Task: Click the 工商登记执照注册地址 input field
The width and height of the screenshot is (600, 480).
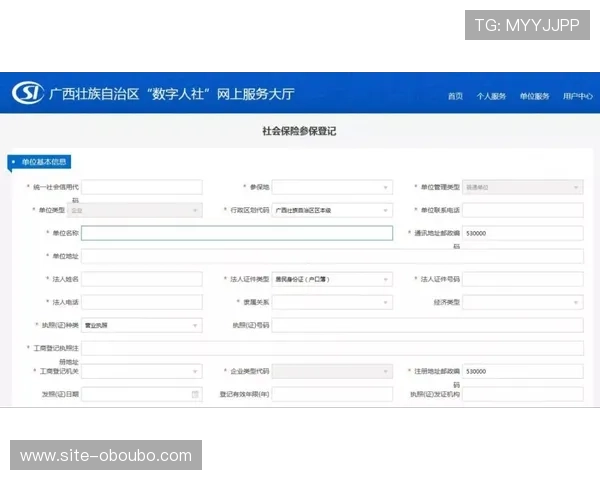Action: pos(332,348)
